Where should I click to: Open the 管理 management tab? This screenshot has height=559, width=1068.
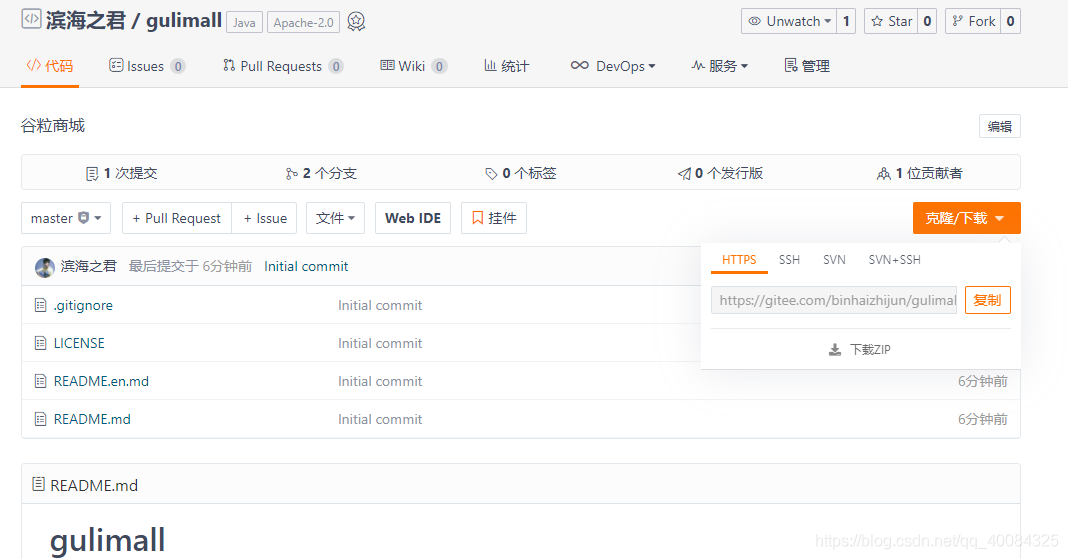807,66
